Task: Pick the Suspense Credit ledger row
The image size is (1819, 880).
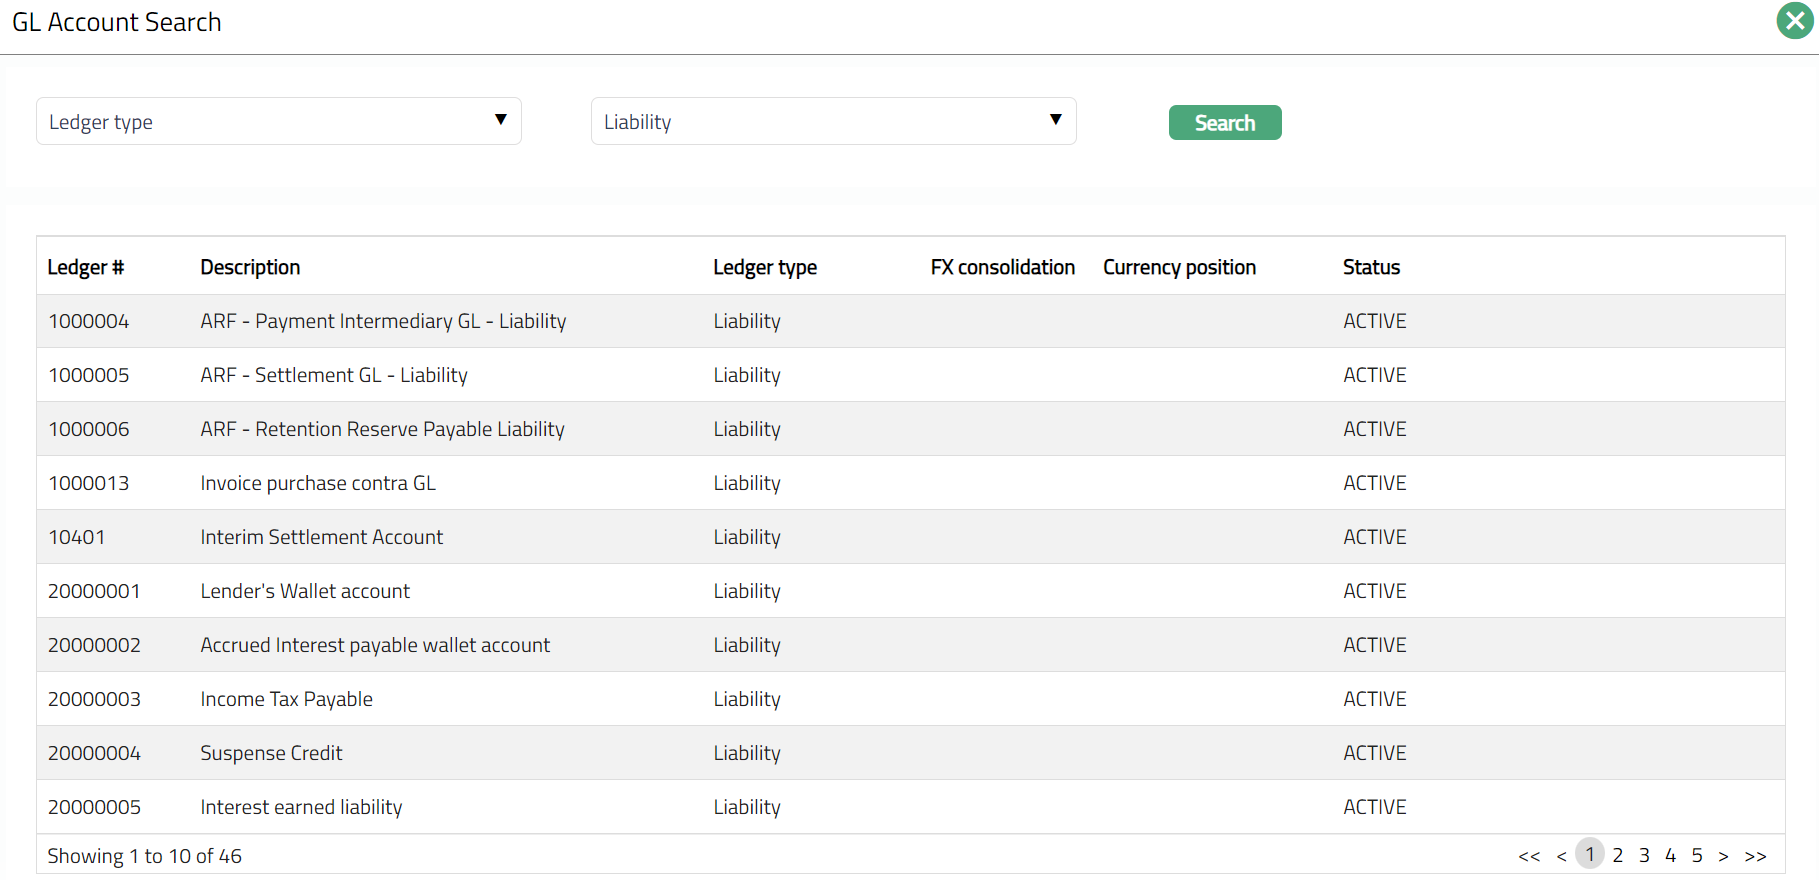Action: click(271, 753)
